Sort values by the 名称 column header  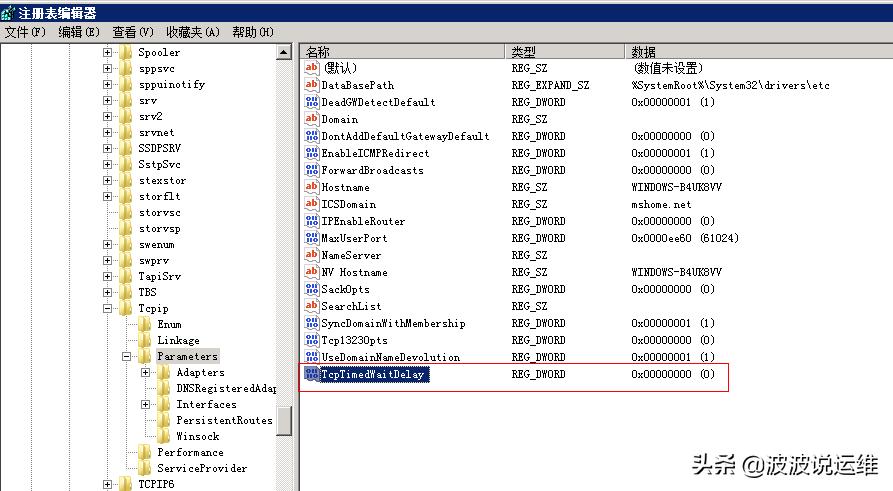402,52
